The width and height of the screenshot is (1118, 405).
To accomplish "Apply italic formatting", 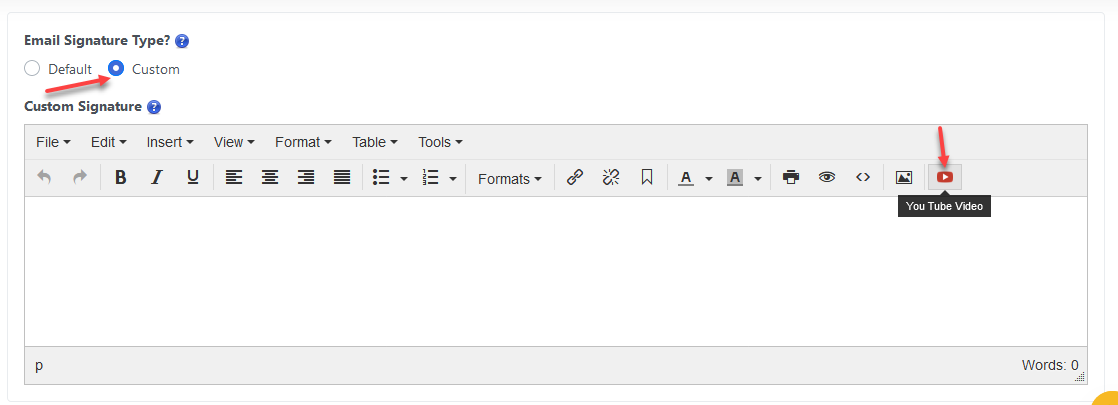I will 156,178.
